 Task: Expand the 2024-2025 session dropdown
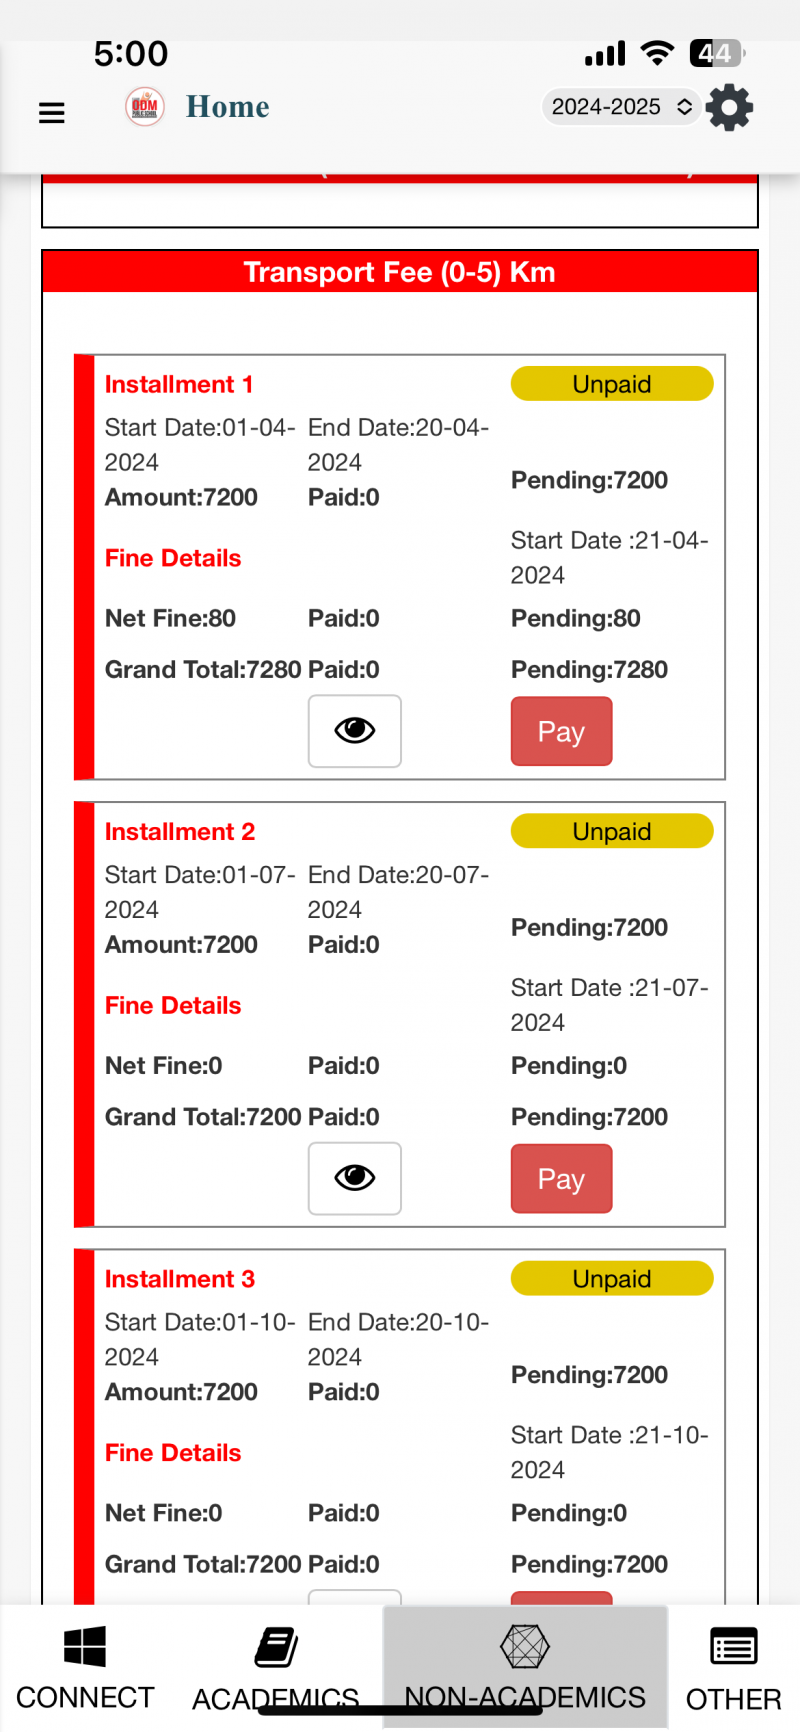(x=620, y=107)
